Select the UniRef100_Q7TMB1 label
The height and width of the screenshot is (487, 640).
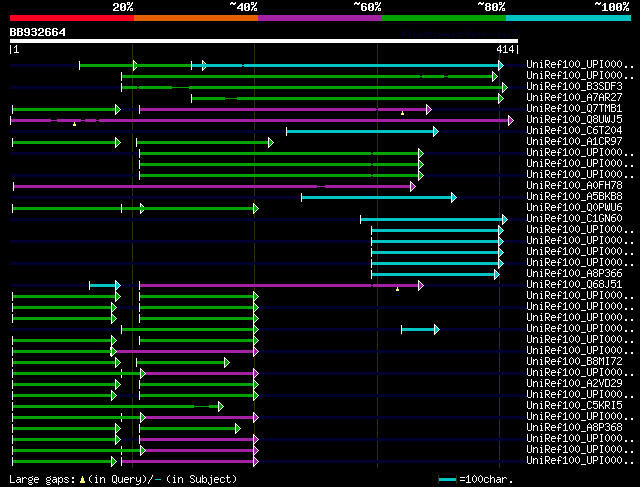coord(574,109)
